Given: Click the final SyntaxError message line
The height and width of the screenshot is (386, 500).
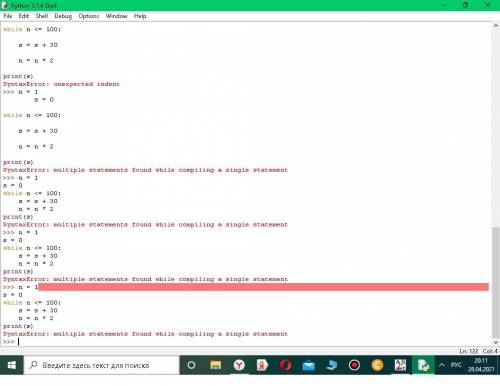Looking at the screenshot, I should point(145,334).
